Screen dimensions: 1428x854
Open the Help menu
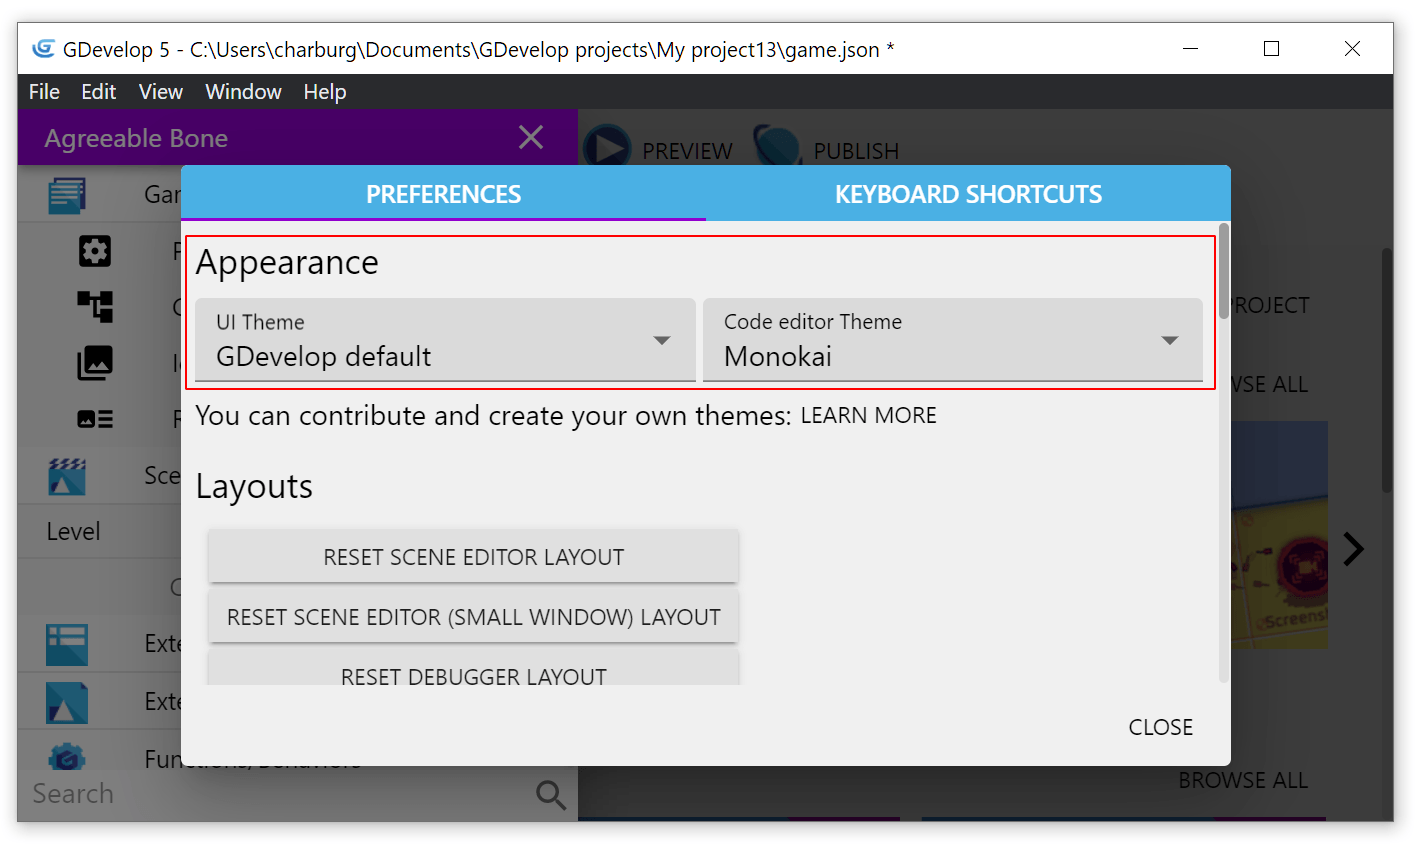(x=325, y=92)
